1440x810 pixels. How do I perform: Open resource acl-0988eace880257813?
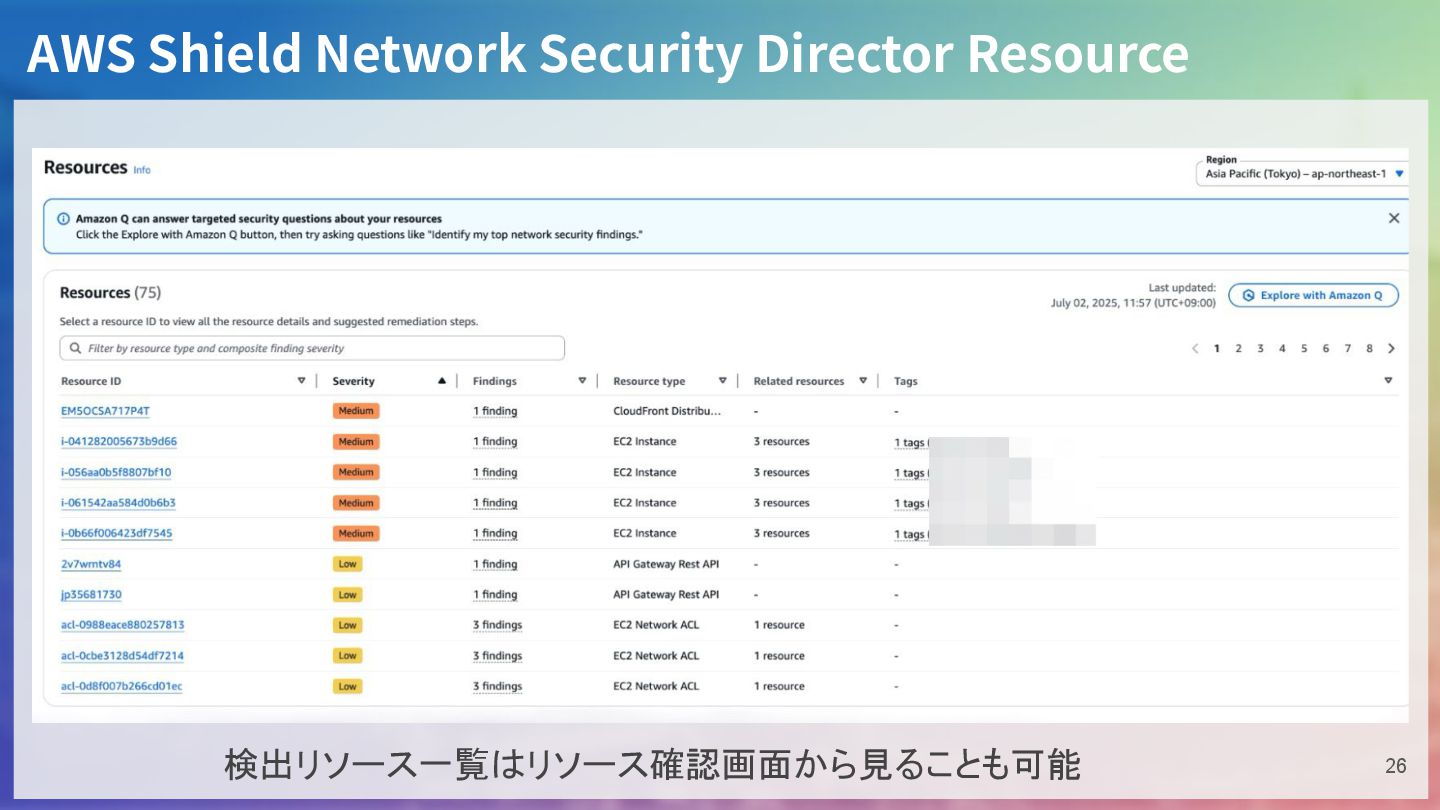point(122,625)
